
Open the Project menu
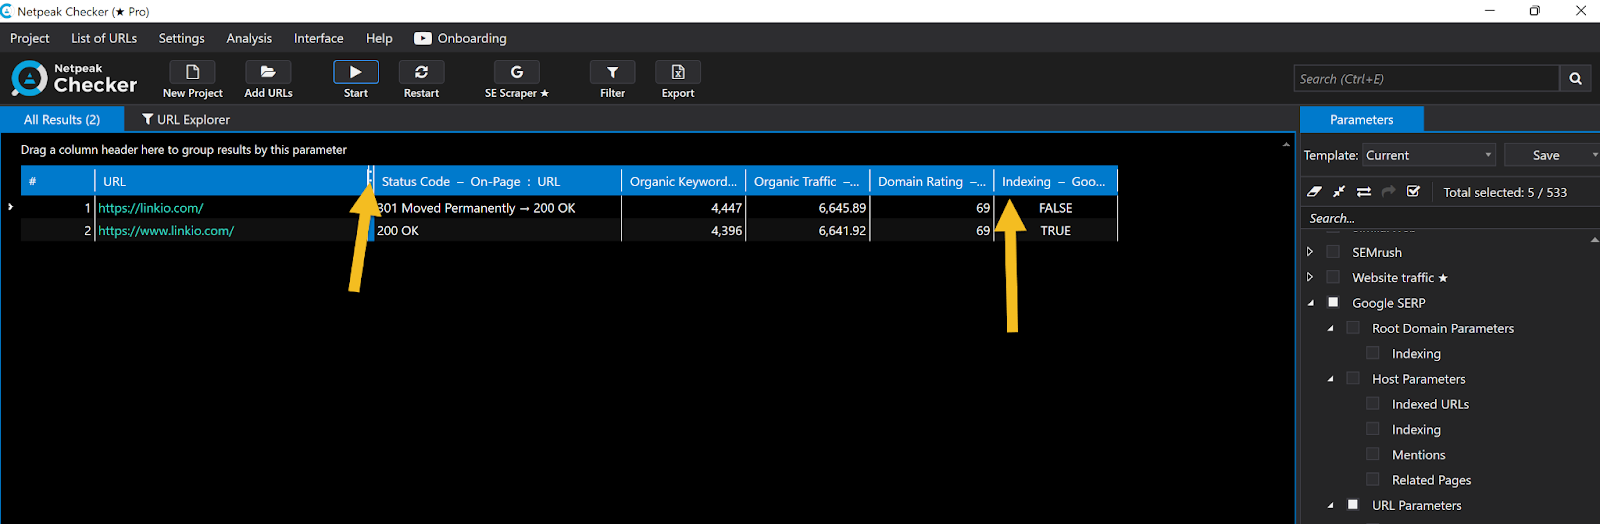coord(30,38)
